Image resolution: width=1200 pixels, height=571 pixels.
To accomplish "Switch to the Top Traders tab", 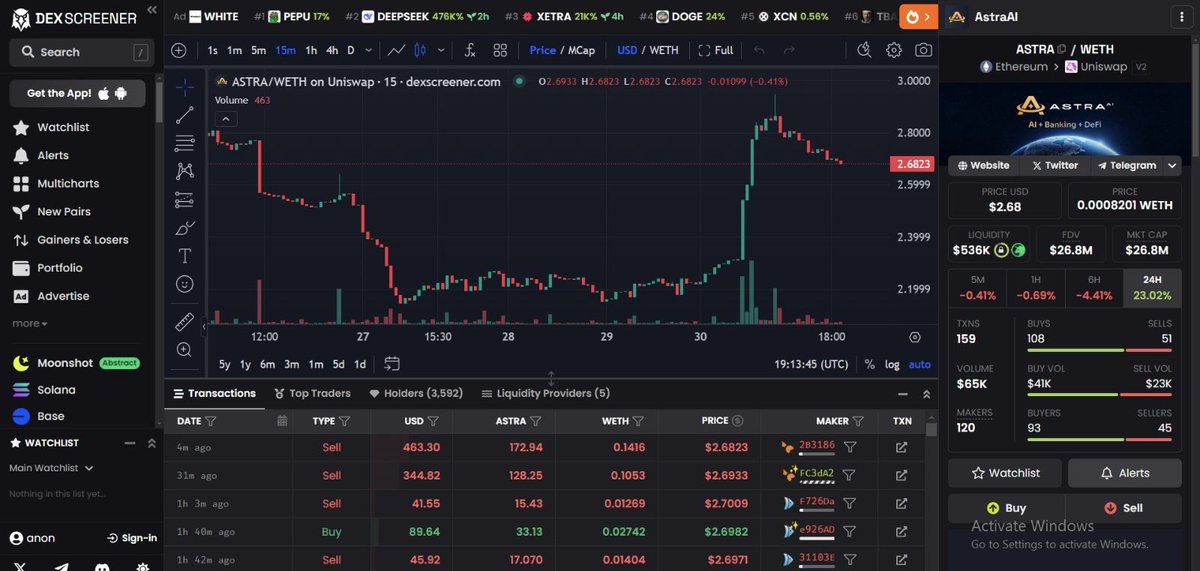I will pyautogui.click(x=312, y=394).
